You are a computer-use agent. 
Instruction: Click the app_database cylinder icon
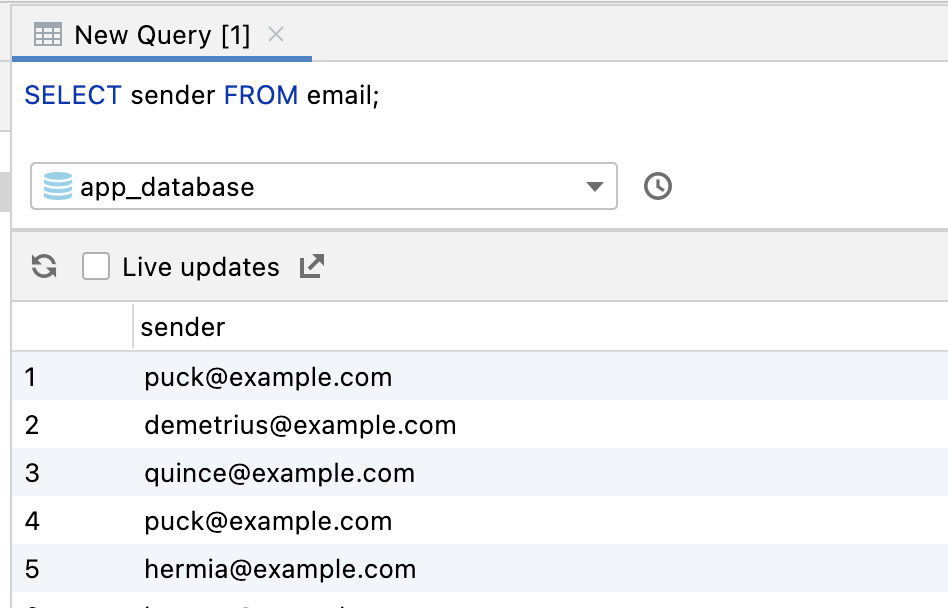(58, 187)
